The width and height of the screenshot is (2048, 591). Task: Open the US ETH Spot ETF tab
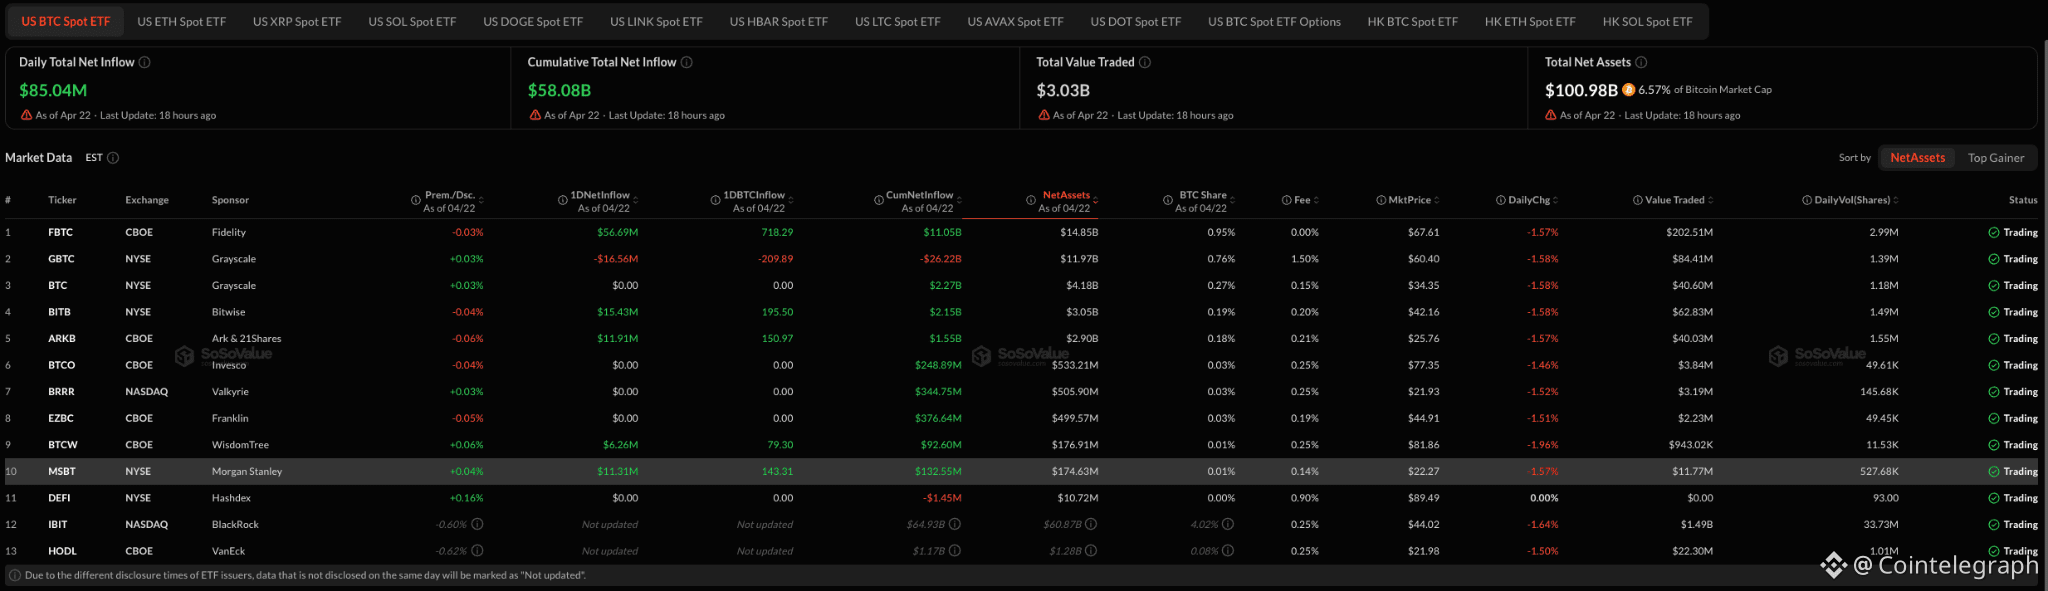[x=182, y=21]
